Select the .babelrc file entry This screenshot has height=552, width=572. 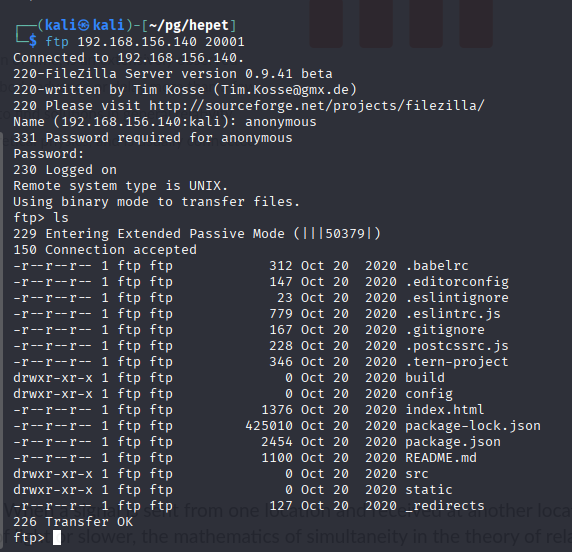pos(437,266)
